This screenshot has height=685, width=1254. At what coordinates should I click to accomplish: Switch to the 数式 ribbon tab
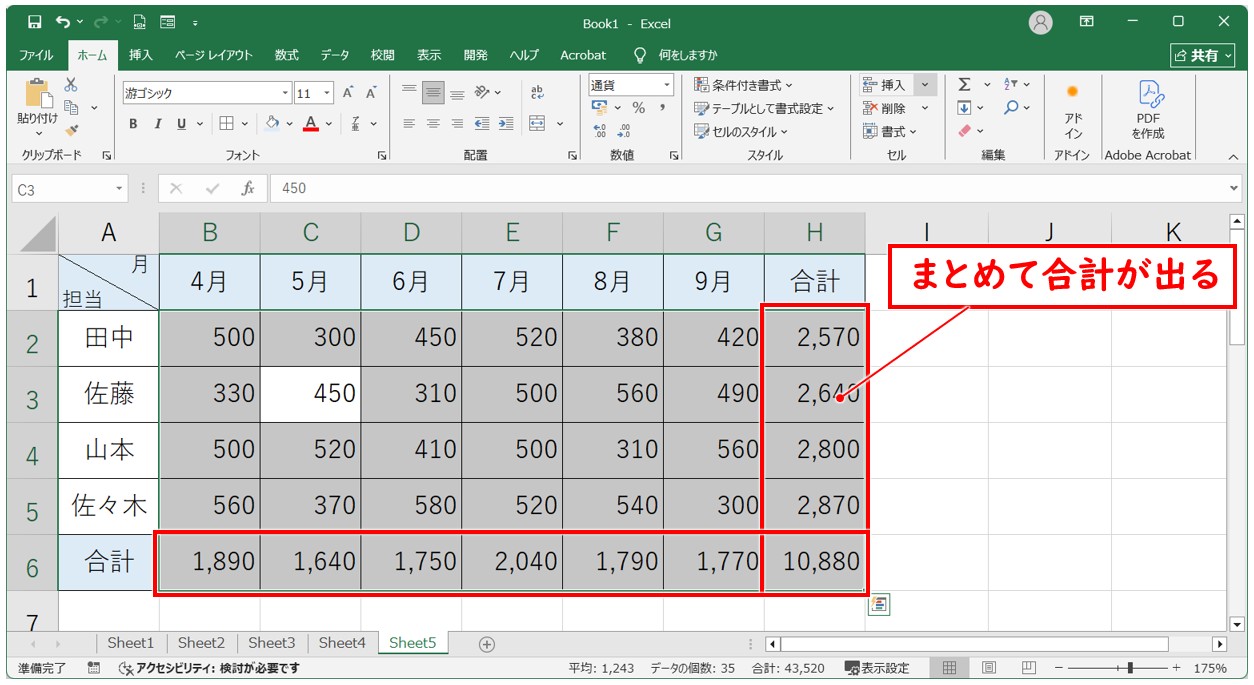[287, 55]
